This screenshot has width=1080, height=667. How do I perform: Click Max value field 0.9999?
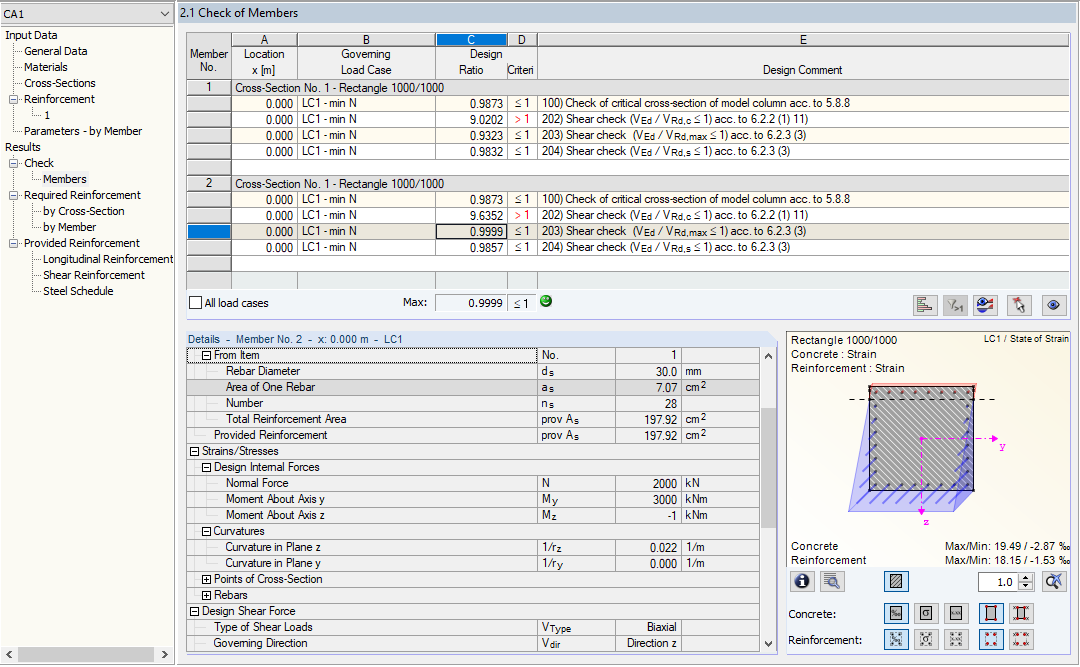pyautogui.click(x=470, y=303)
